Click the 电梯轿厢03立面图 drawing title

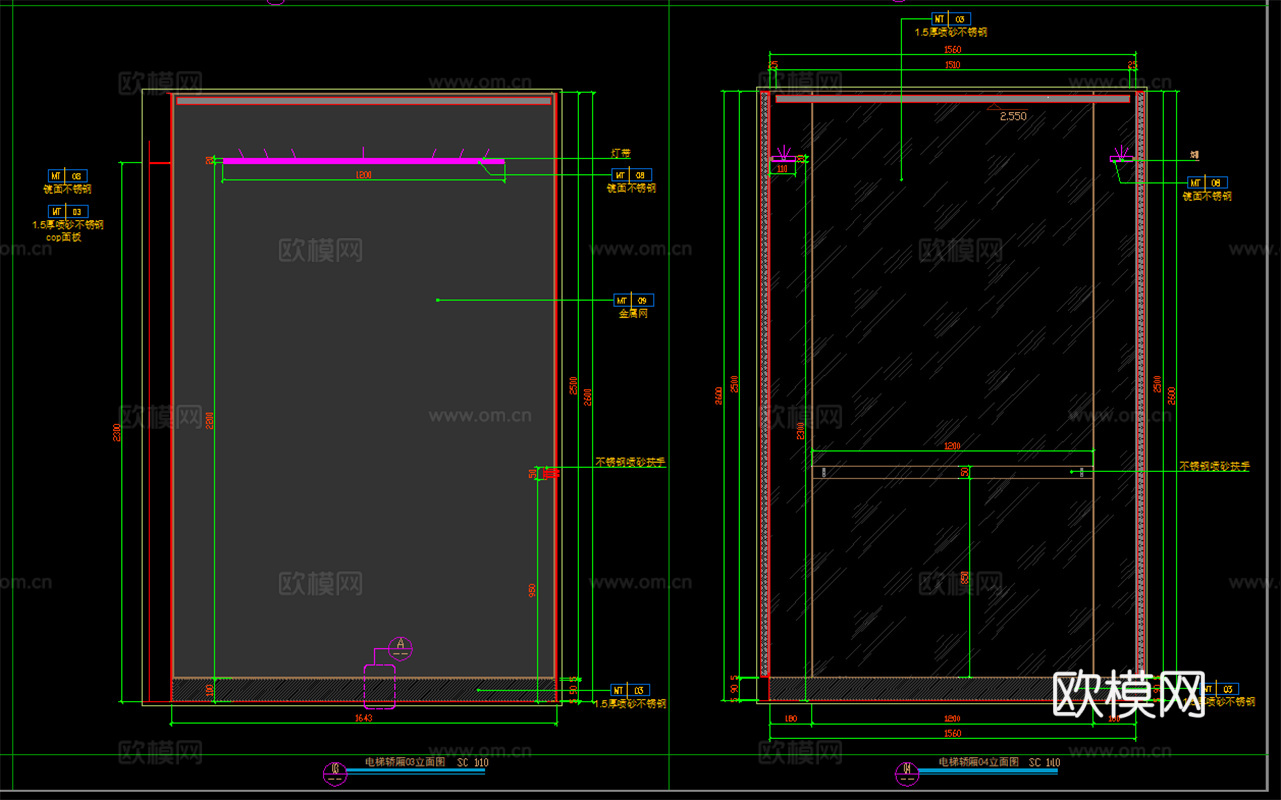(405, 763)
